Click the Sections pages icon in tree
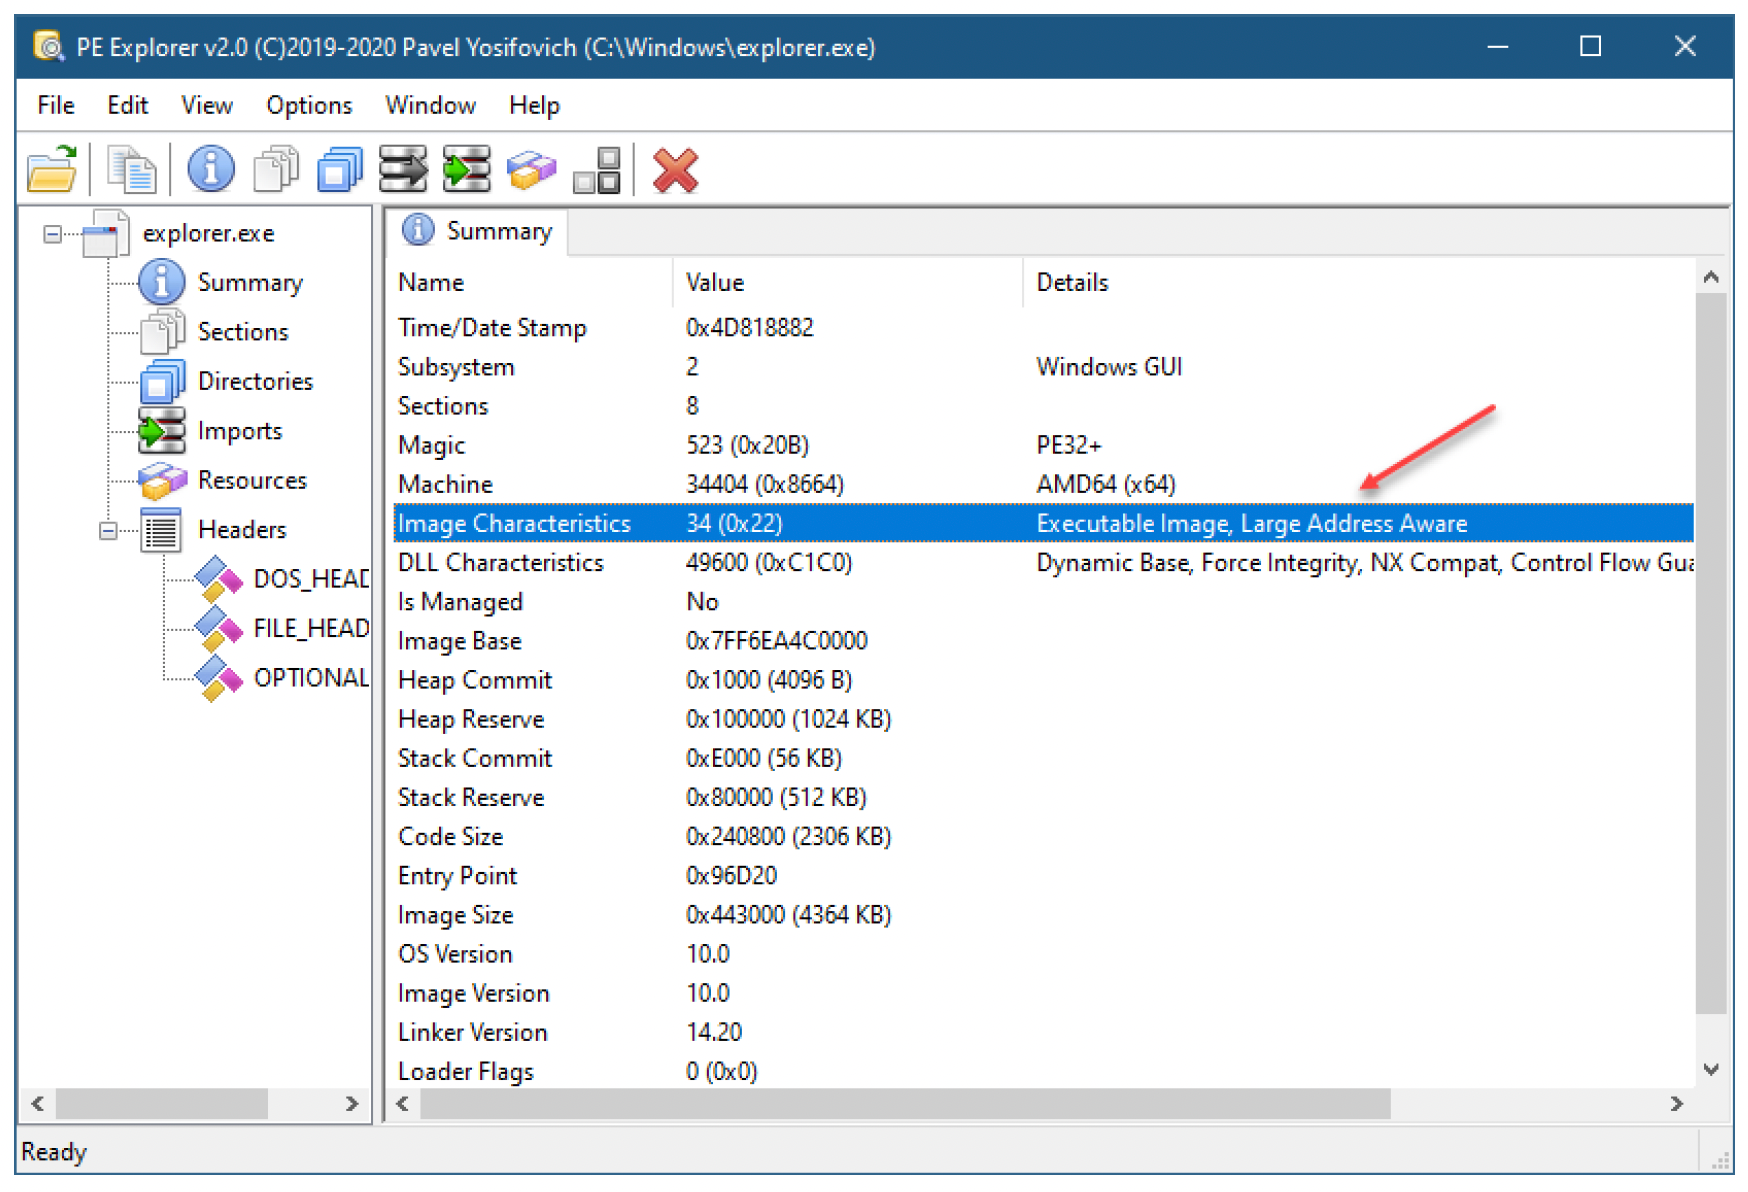The width and height of the screenshot is (1748, 1192). [161, 331]
